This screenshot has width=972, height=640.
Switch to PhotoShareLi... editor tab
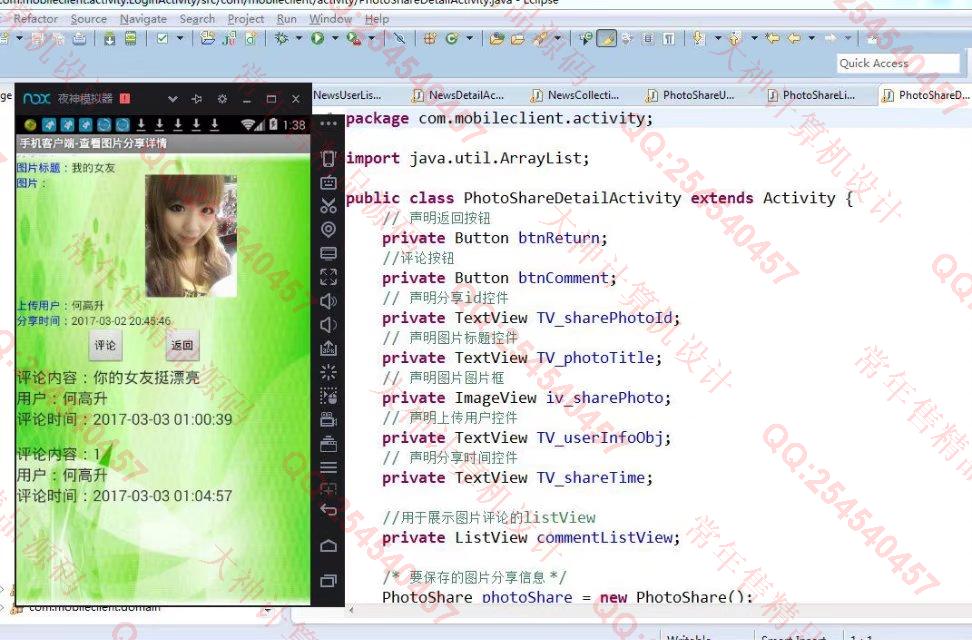click(x=811, y=95)
